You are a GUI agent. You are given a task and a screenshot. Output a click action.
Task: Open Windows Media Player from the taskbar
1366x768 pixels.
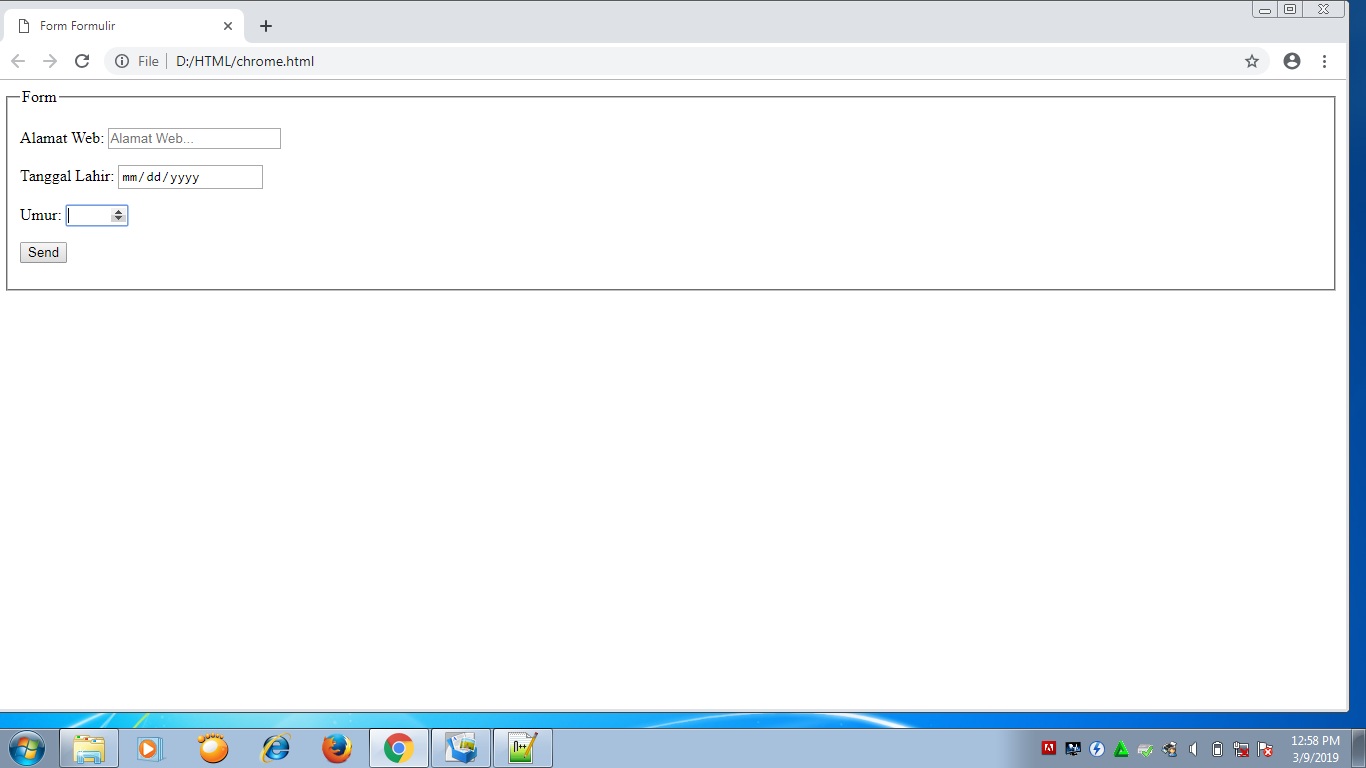(151, 747)
